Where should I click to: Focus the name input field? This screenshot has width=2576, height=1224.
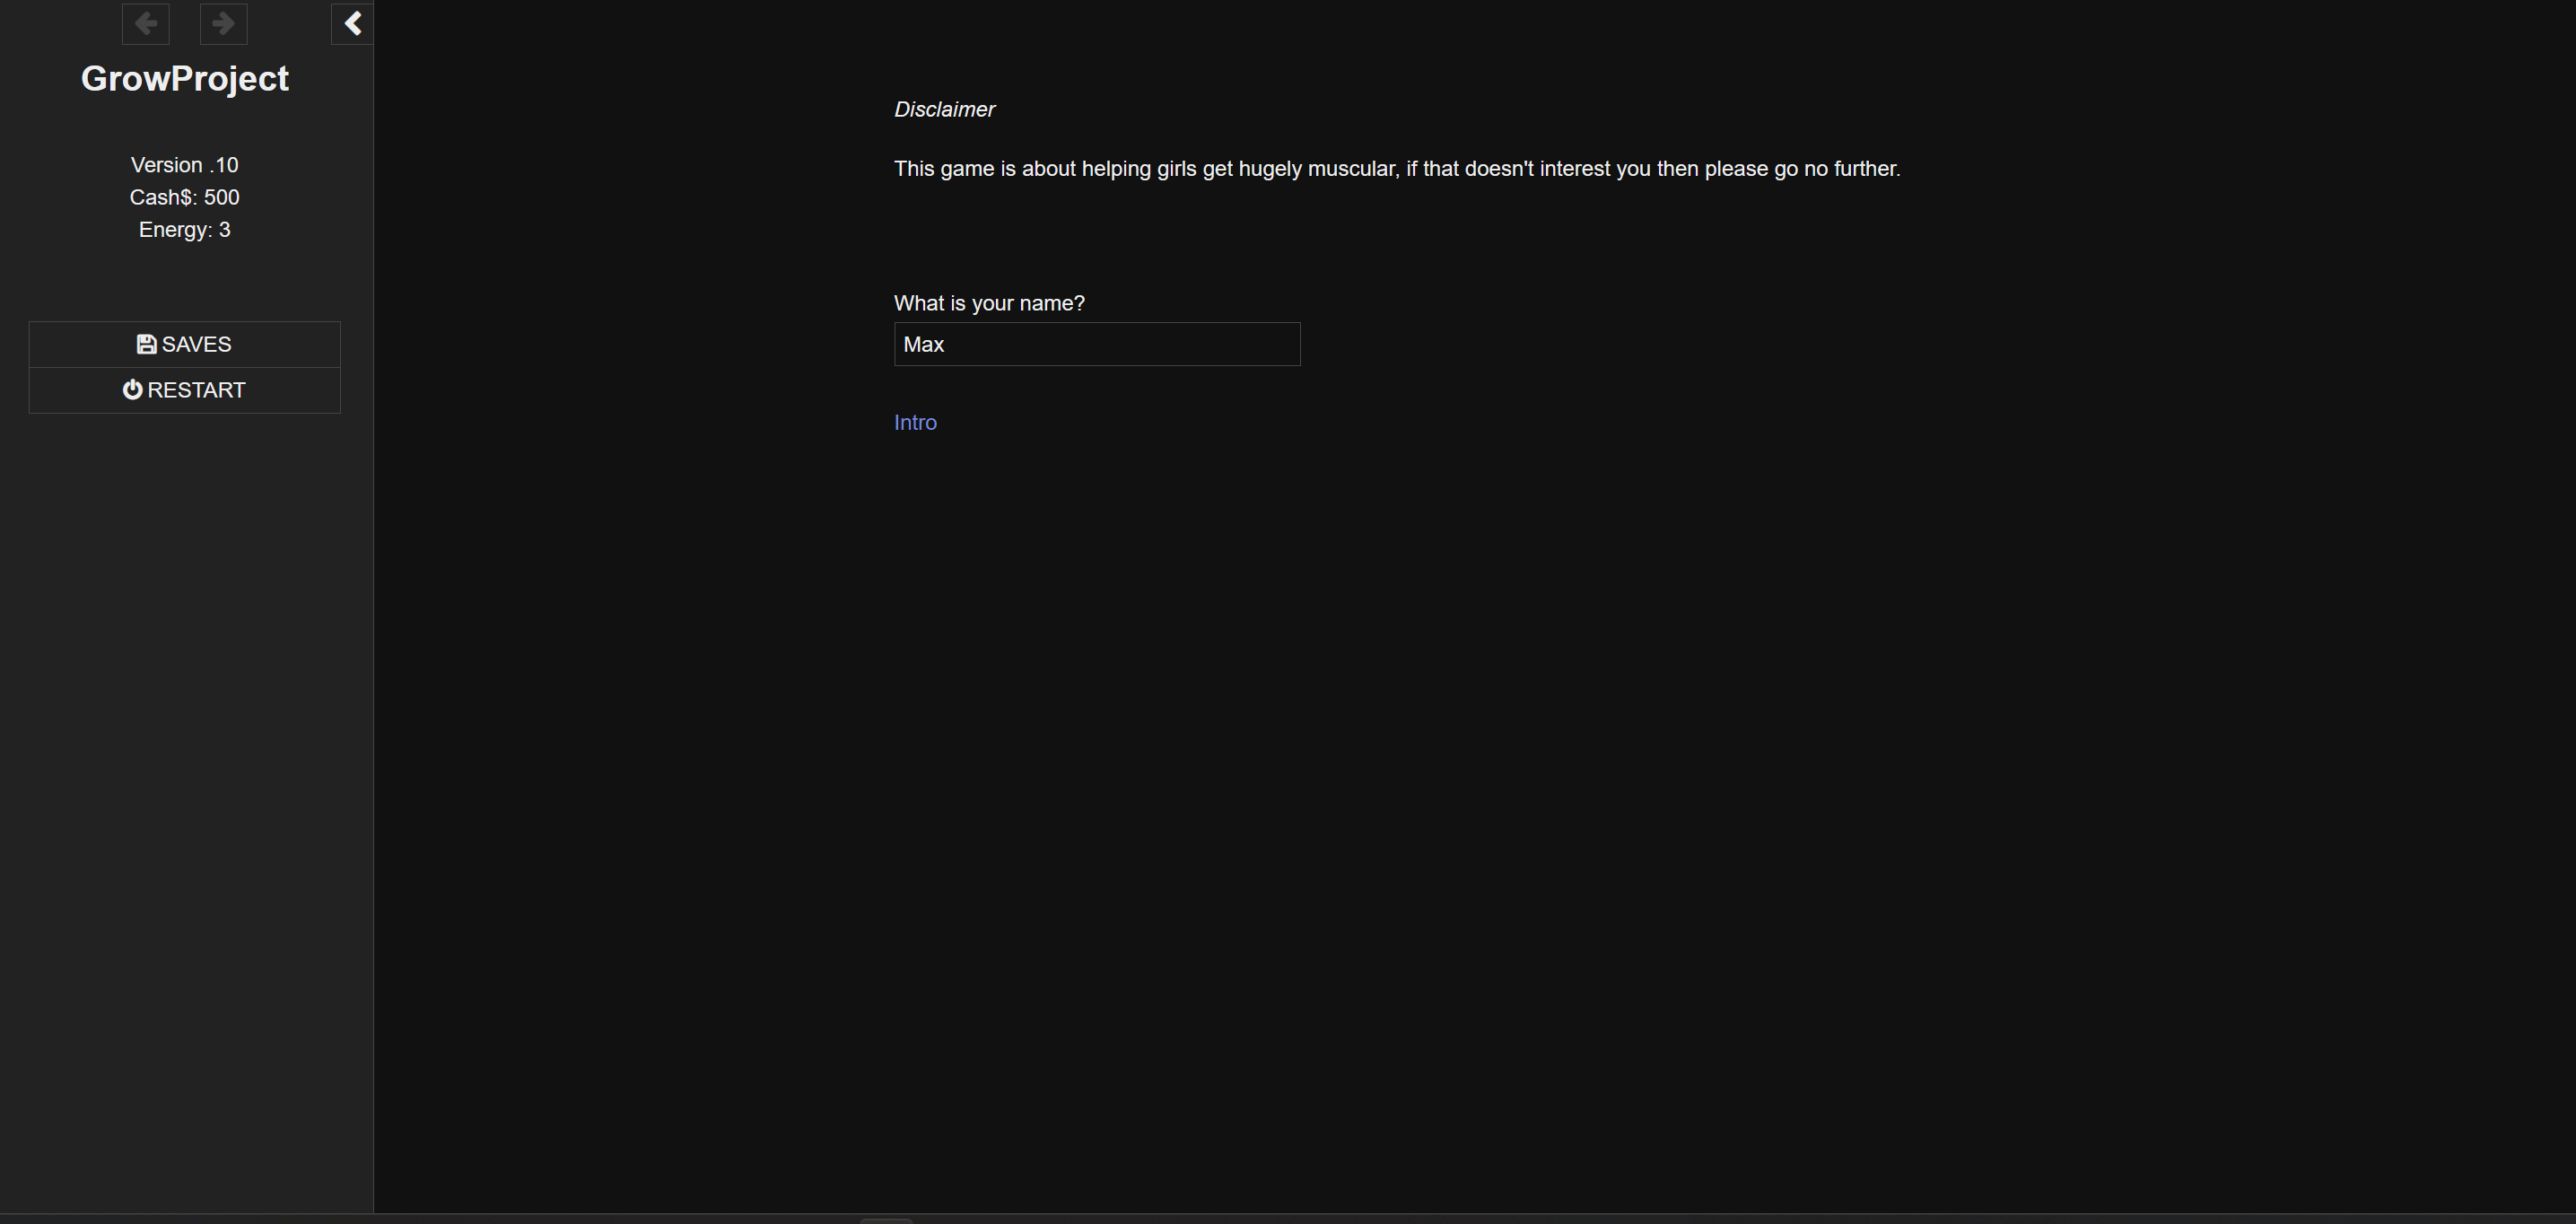point(1096,345)
